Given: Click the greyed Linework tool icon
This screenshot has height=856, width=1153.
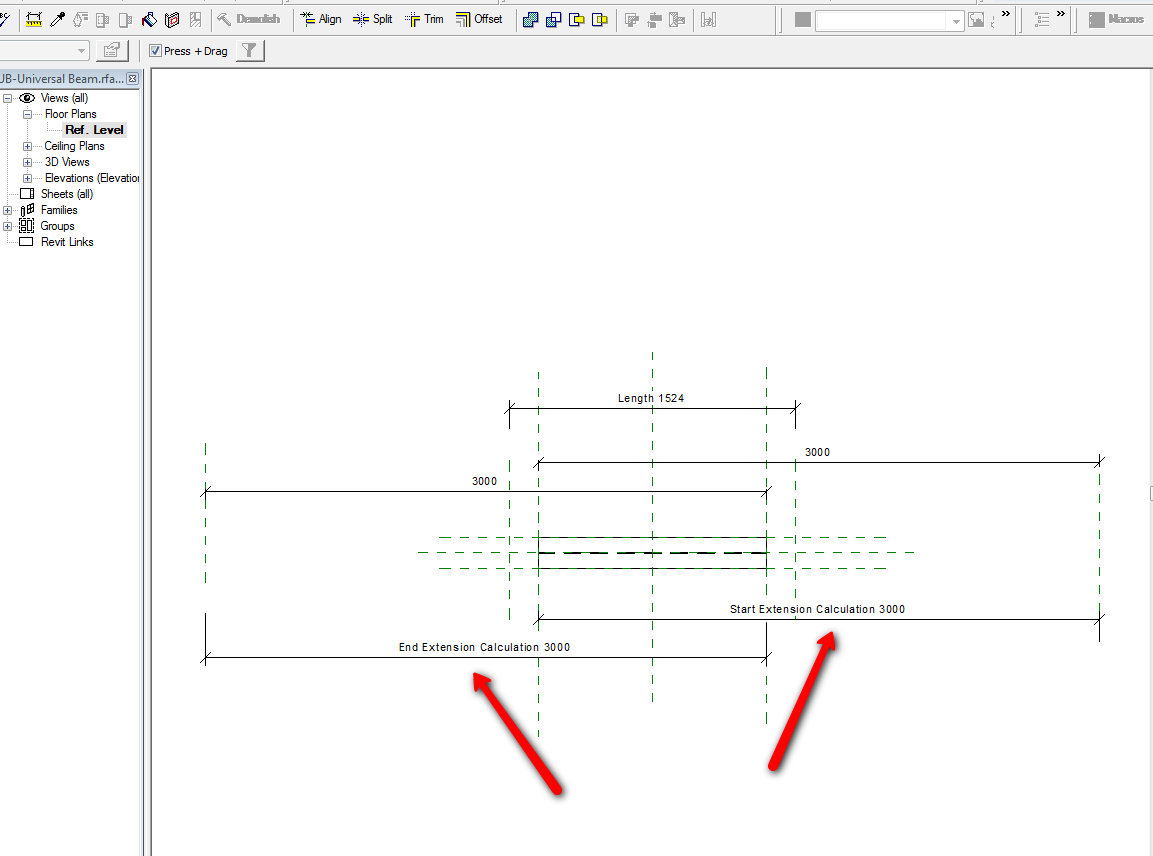Looking at the screenshot, I should (x=80, y=20).
